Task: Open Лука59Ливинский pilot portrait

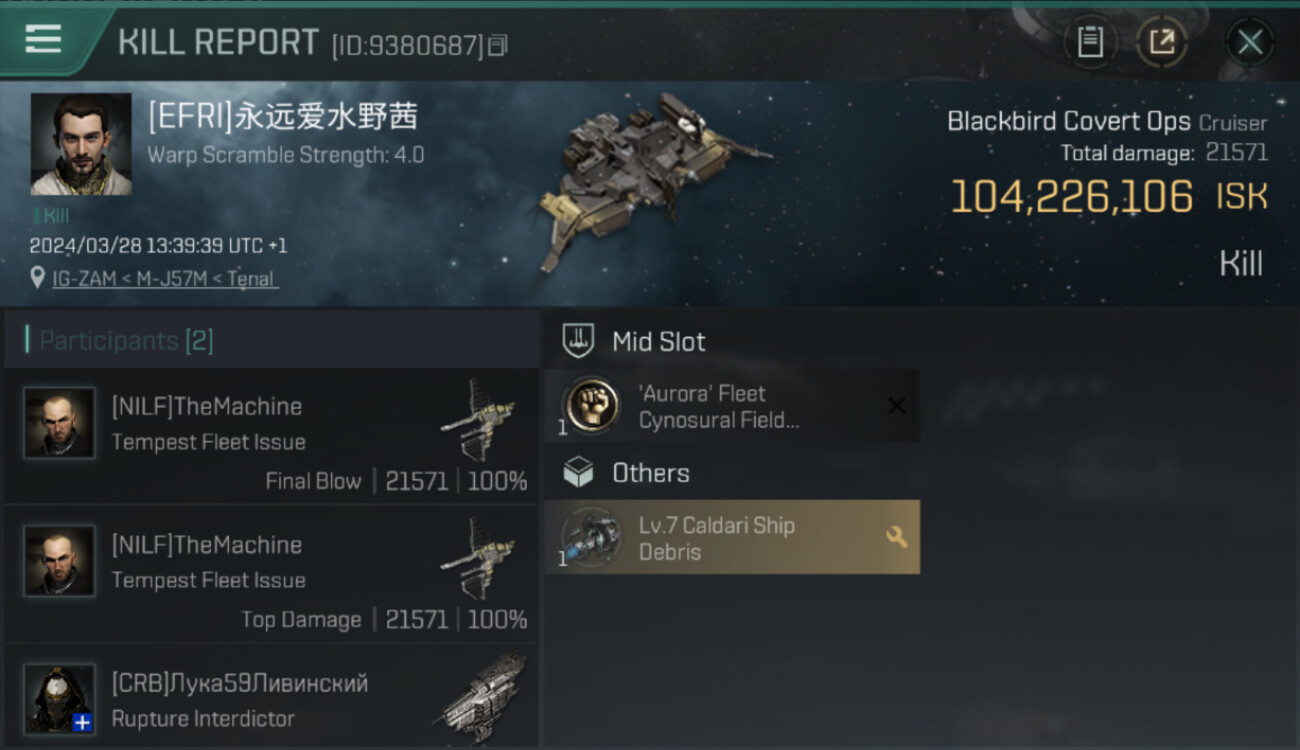Action: [x=60, y=699]
